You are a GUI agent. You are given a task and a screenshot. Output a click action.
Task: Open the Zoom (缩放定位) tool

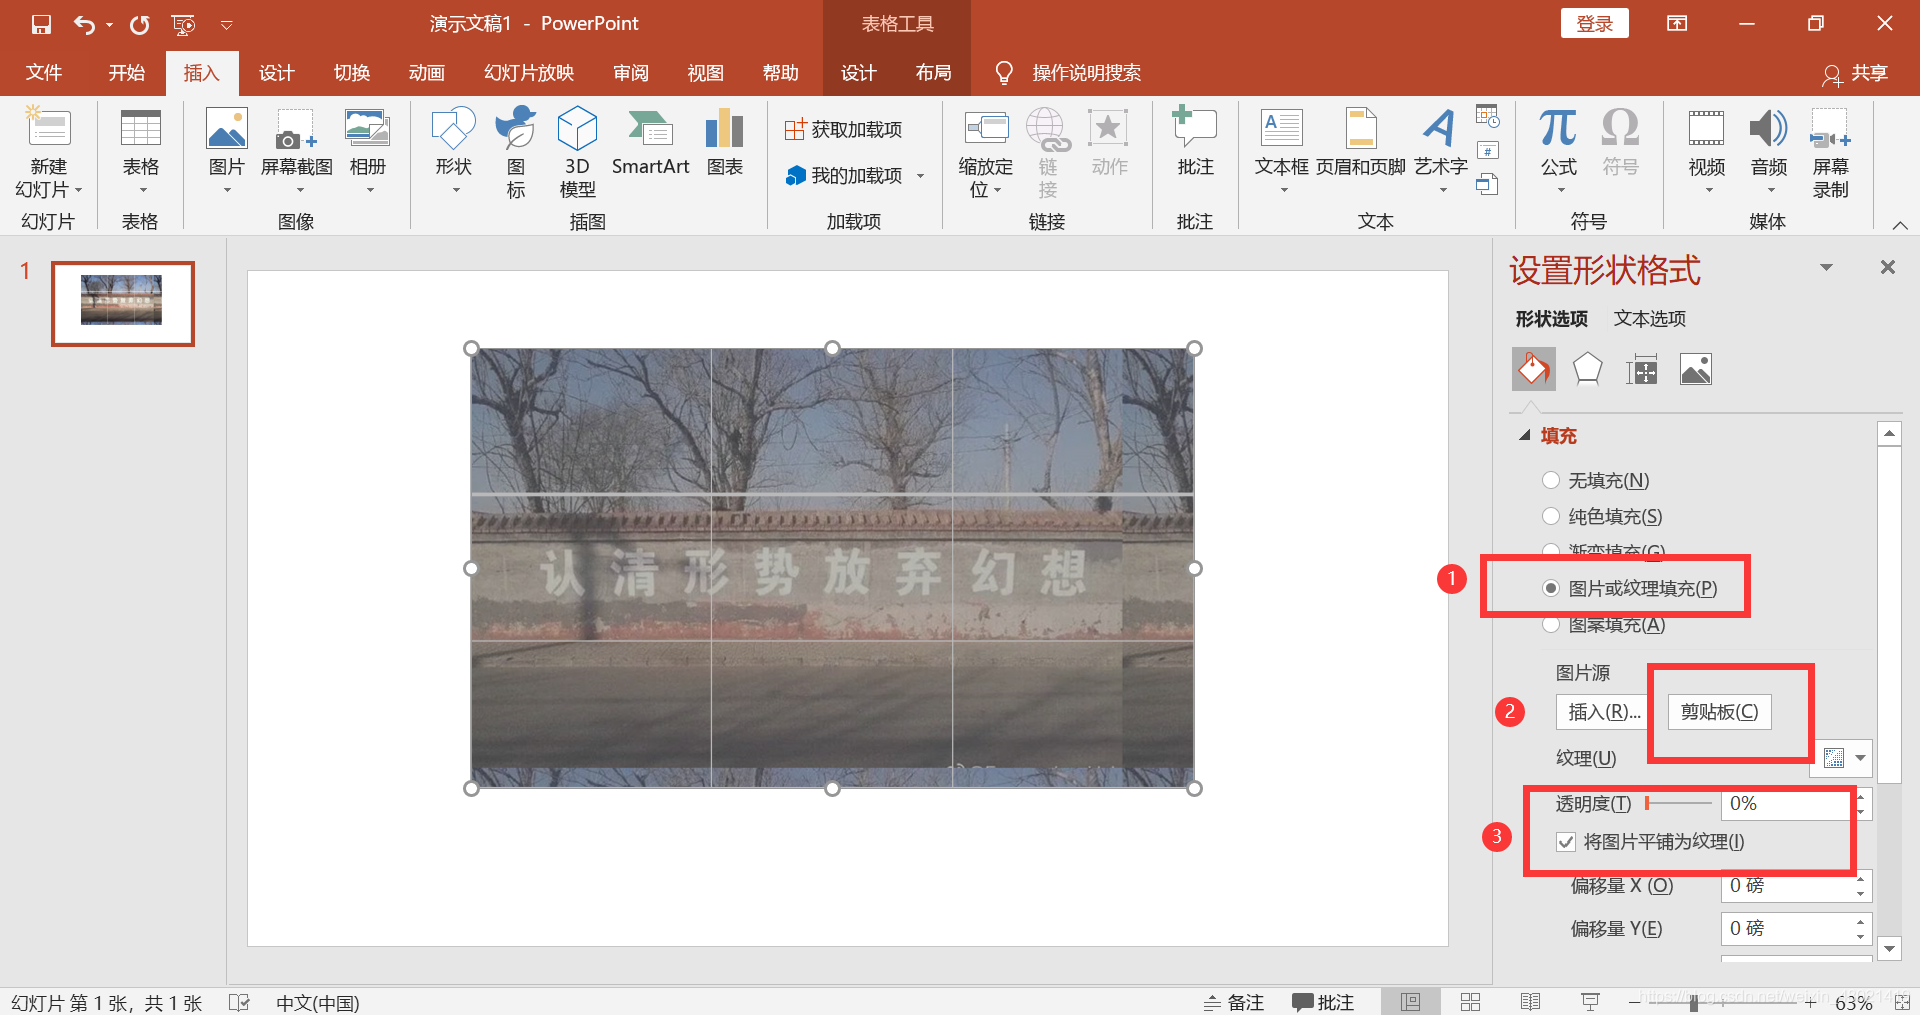(x=985, y=153)
